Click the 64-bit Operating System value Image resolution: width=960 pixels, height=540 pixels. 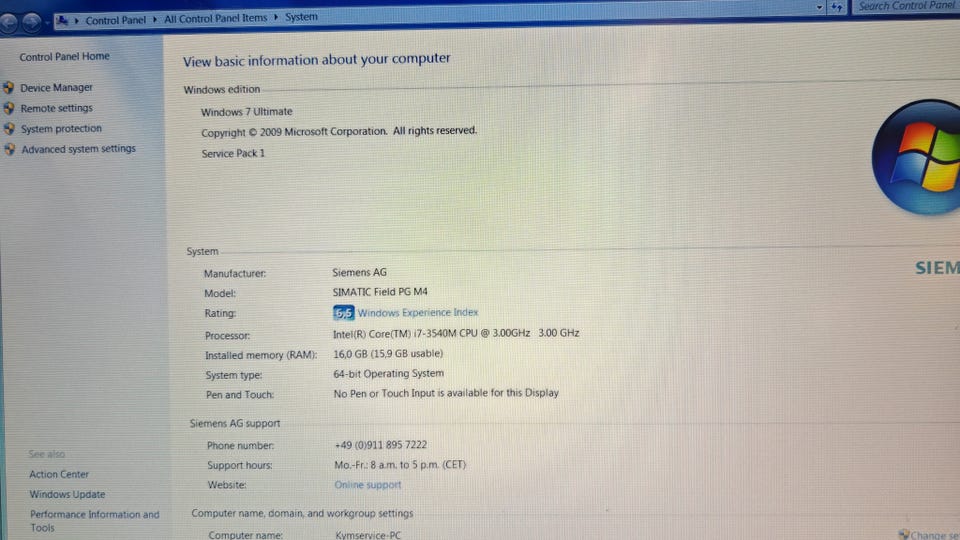(389, 373)
